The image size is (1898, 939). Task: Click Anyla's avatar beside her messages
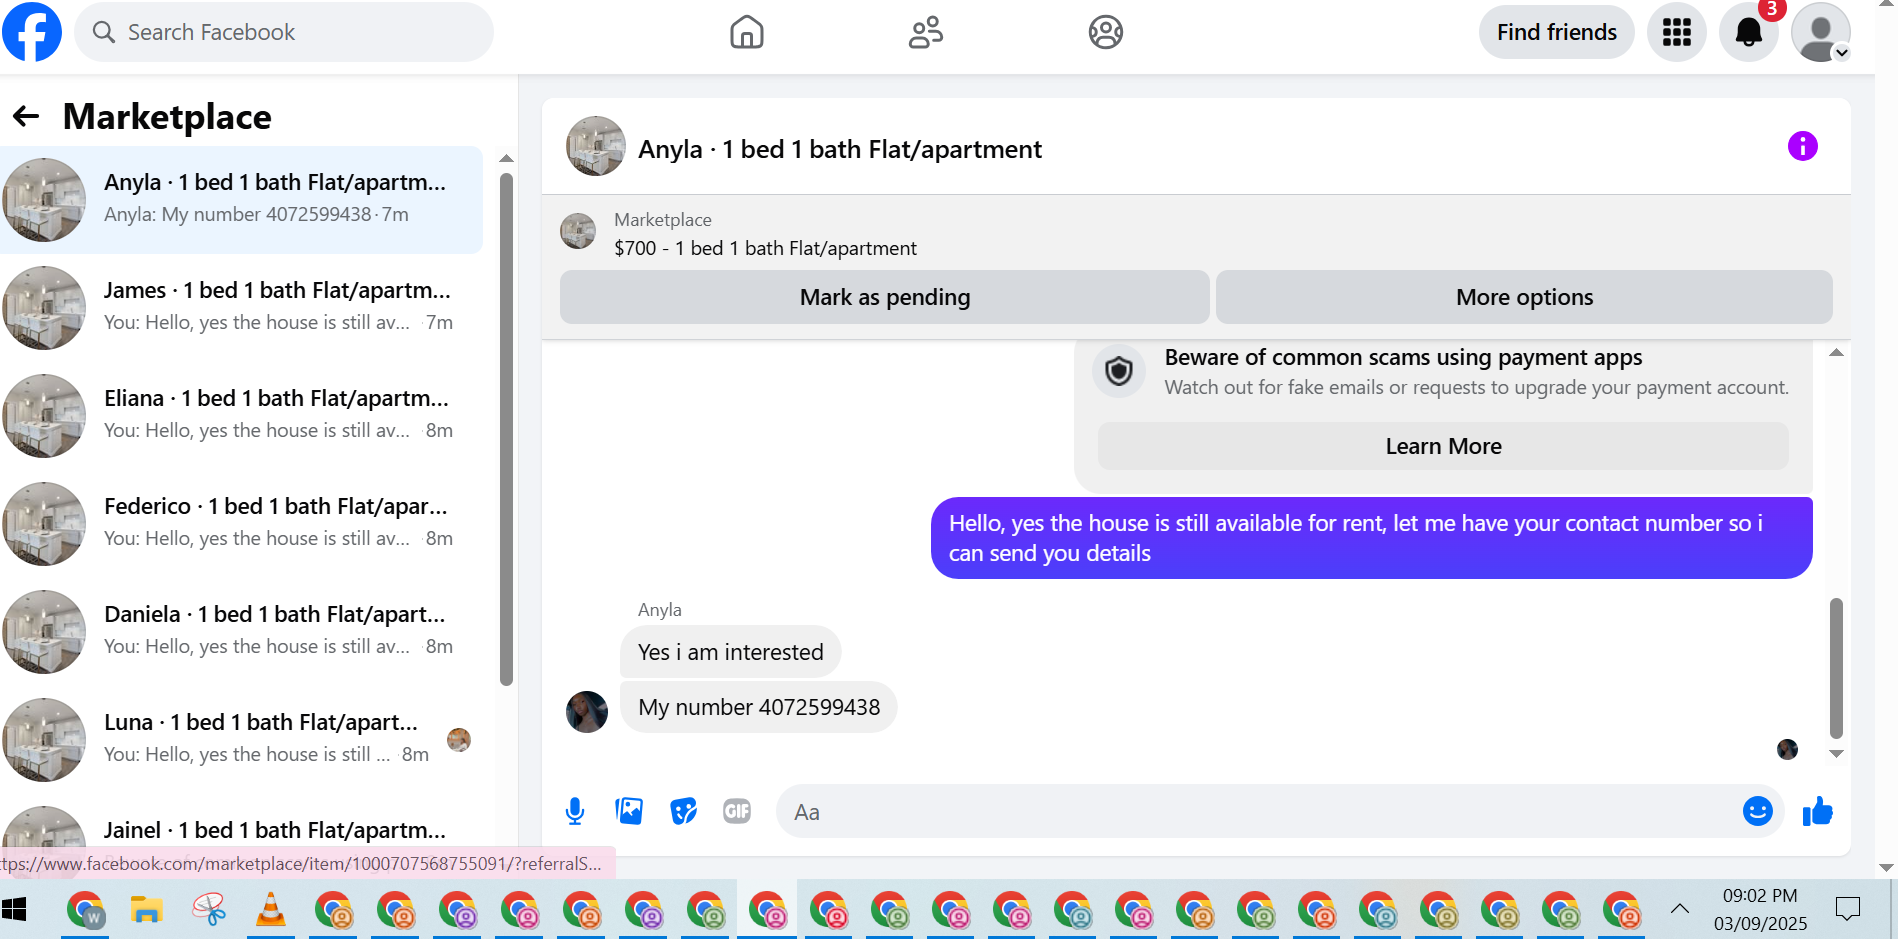tap(587, 712)
